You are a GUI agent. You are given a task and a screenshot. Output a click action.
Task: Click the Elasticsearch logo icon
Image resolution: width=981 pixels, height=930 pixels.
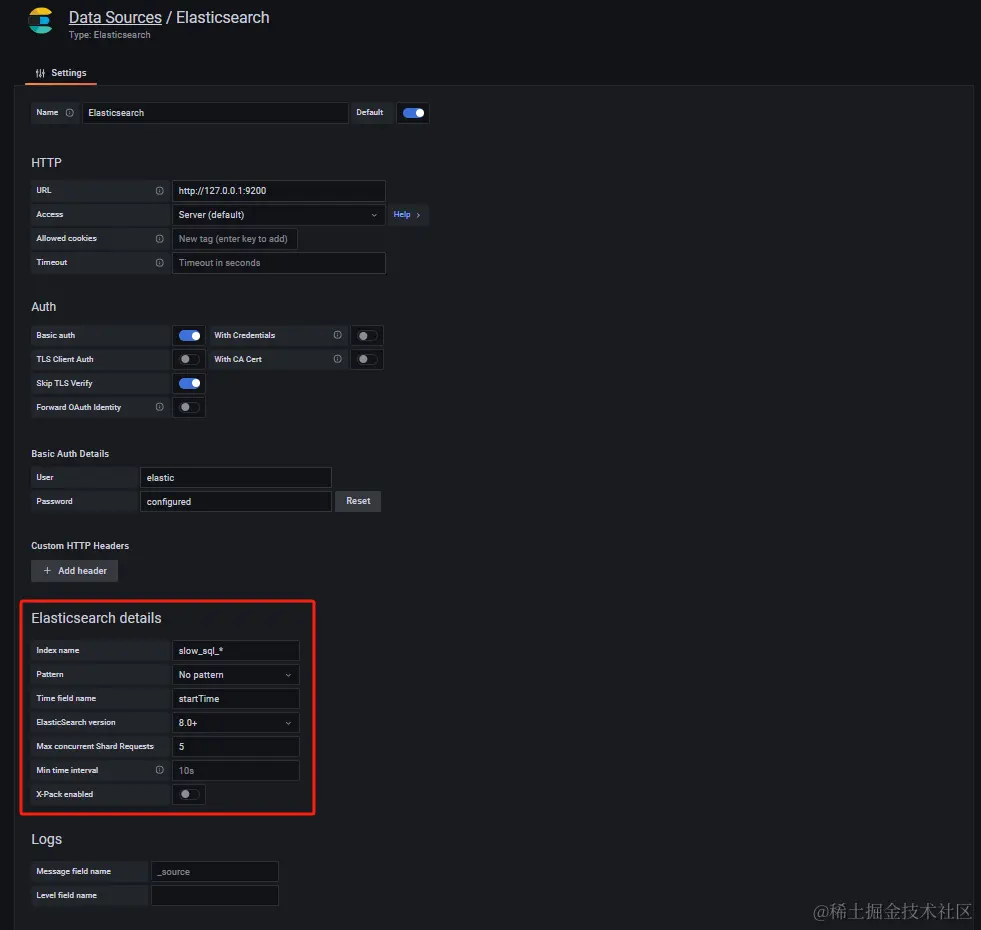(x=40, y=21)
